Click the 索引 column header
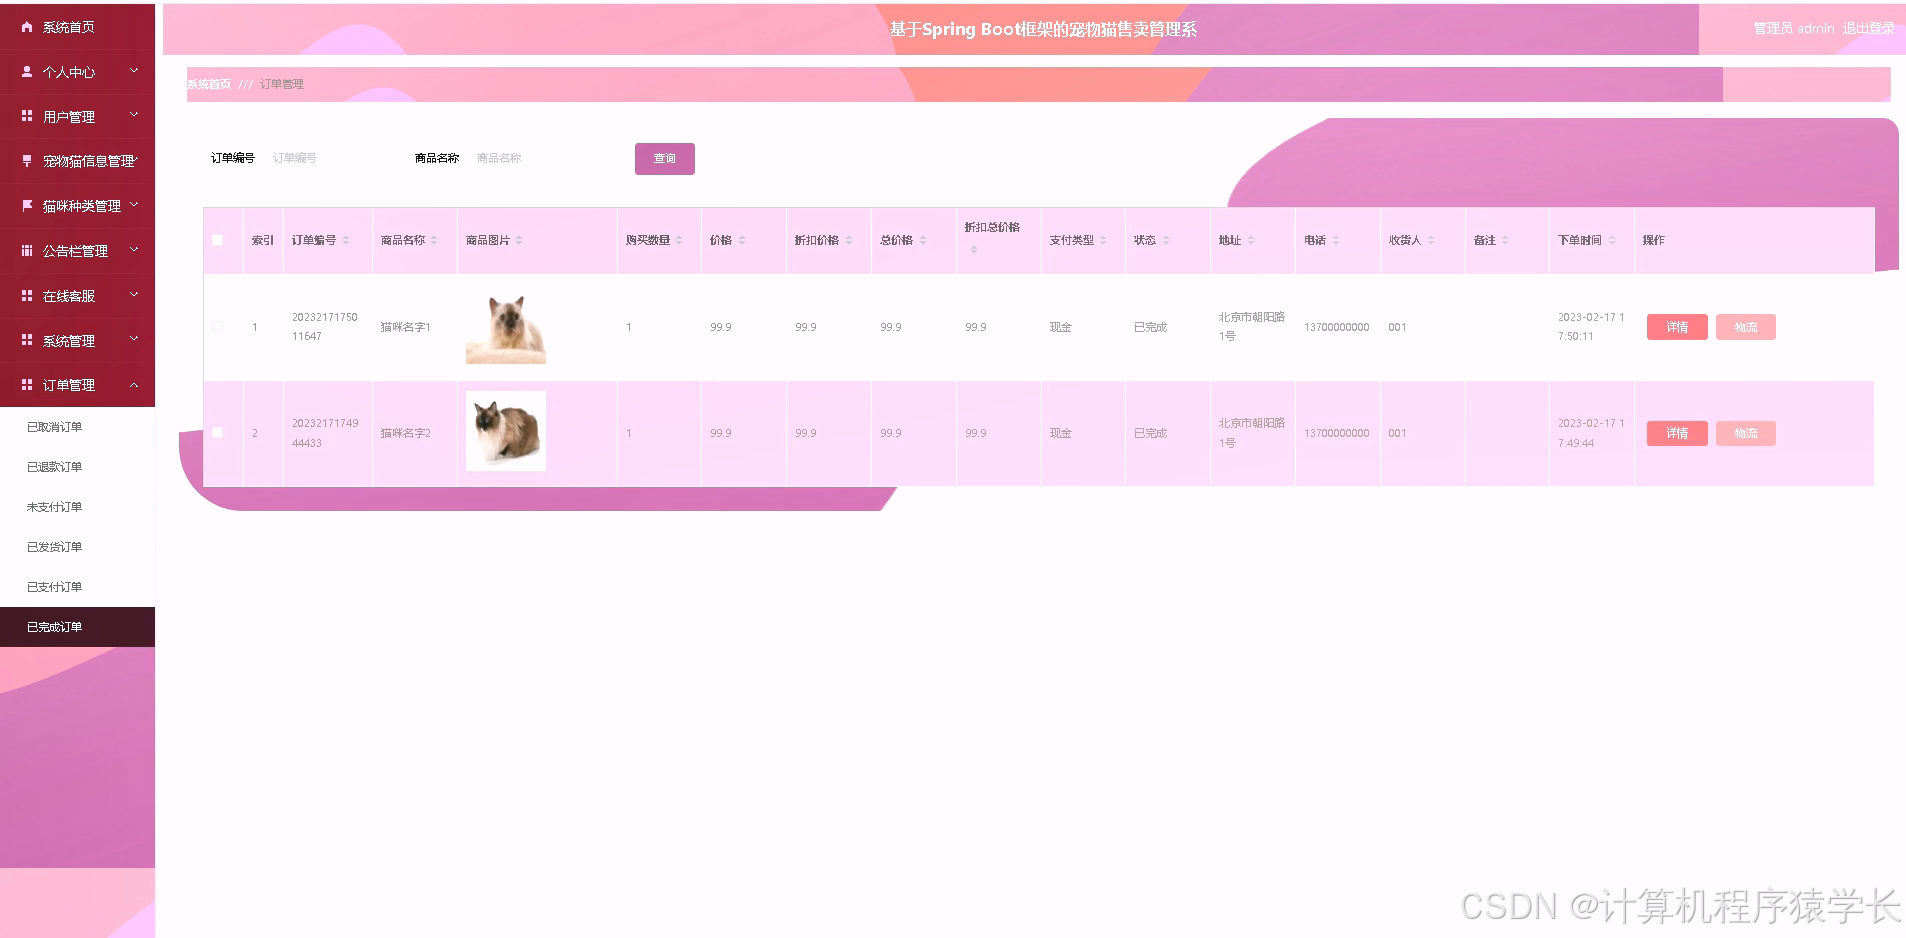 tap(263, 240)
